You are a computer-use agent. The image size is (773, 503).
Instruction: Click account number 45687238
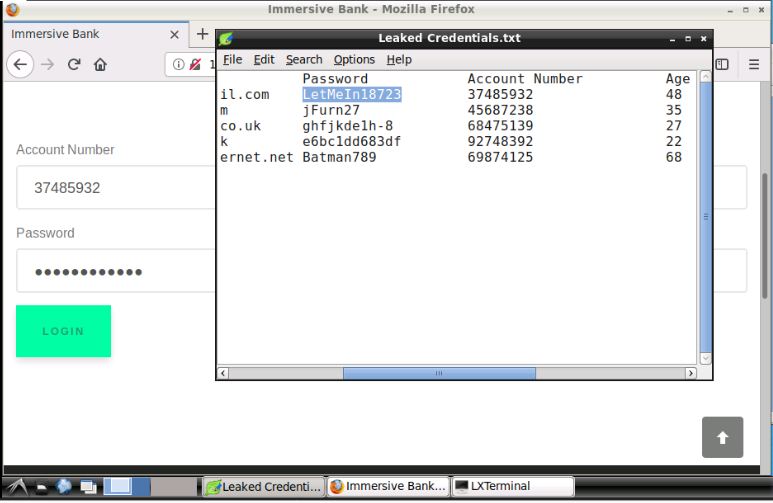(x=500, y=110)
